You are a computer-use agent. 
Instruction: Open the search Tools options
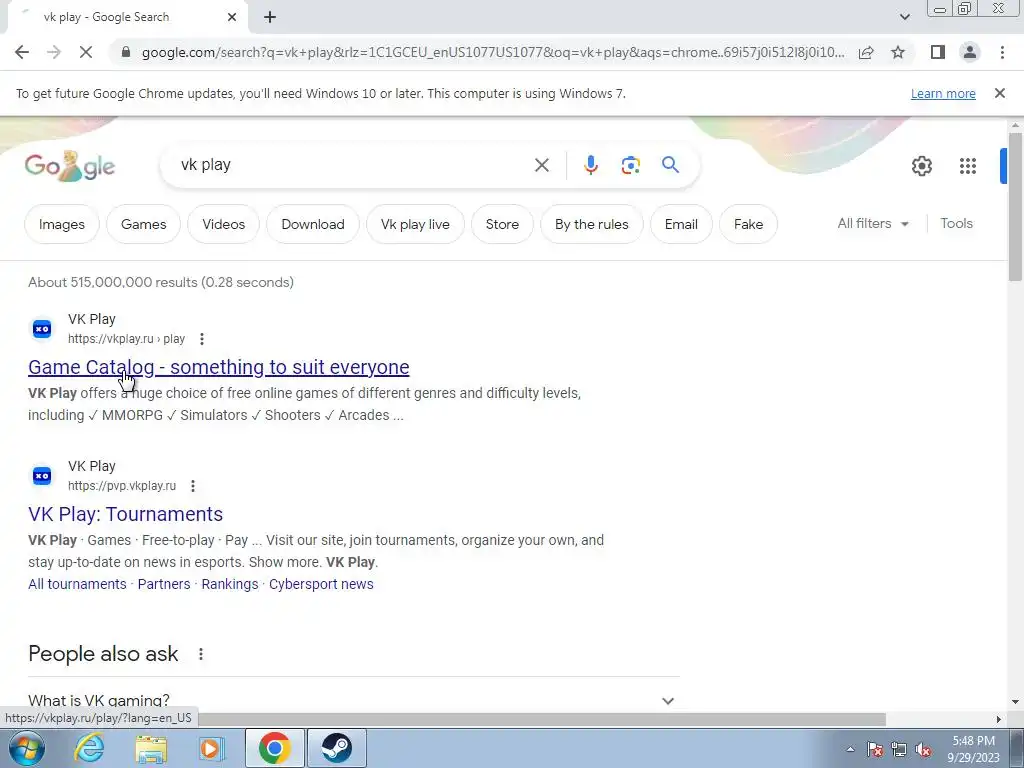[x=956, y=223]
